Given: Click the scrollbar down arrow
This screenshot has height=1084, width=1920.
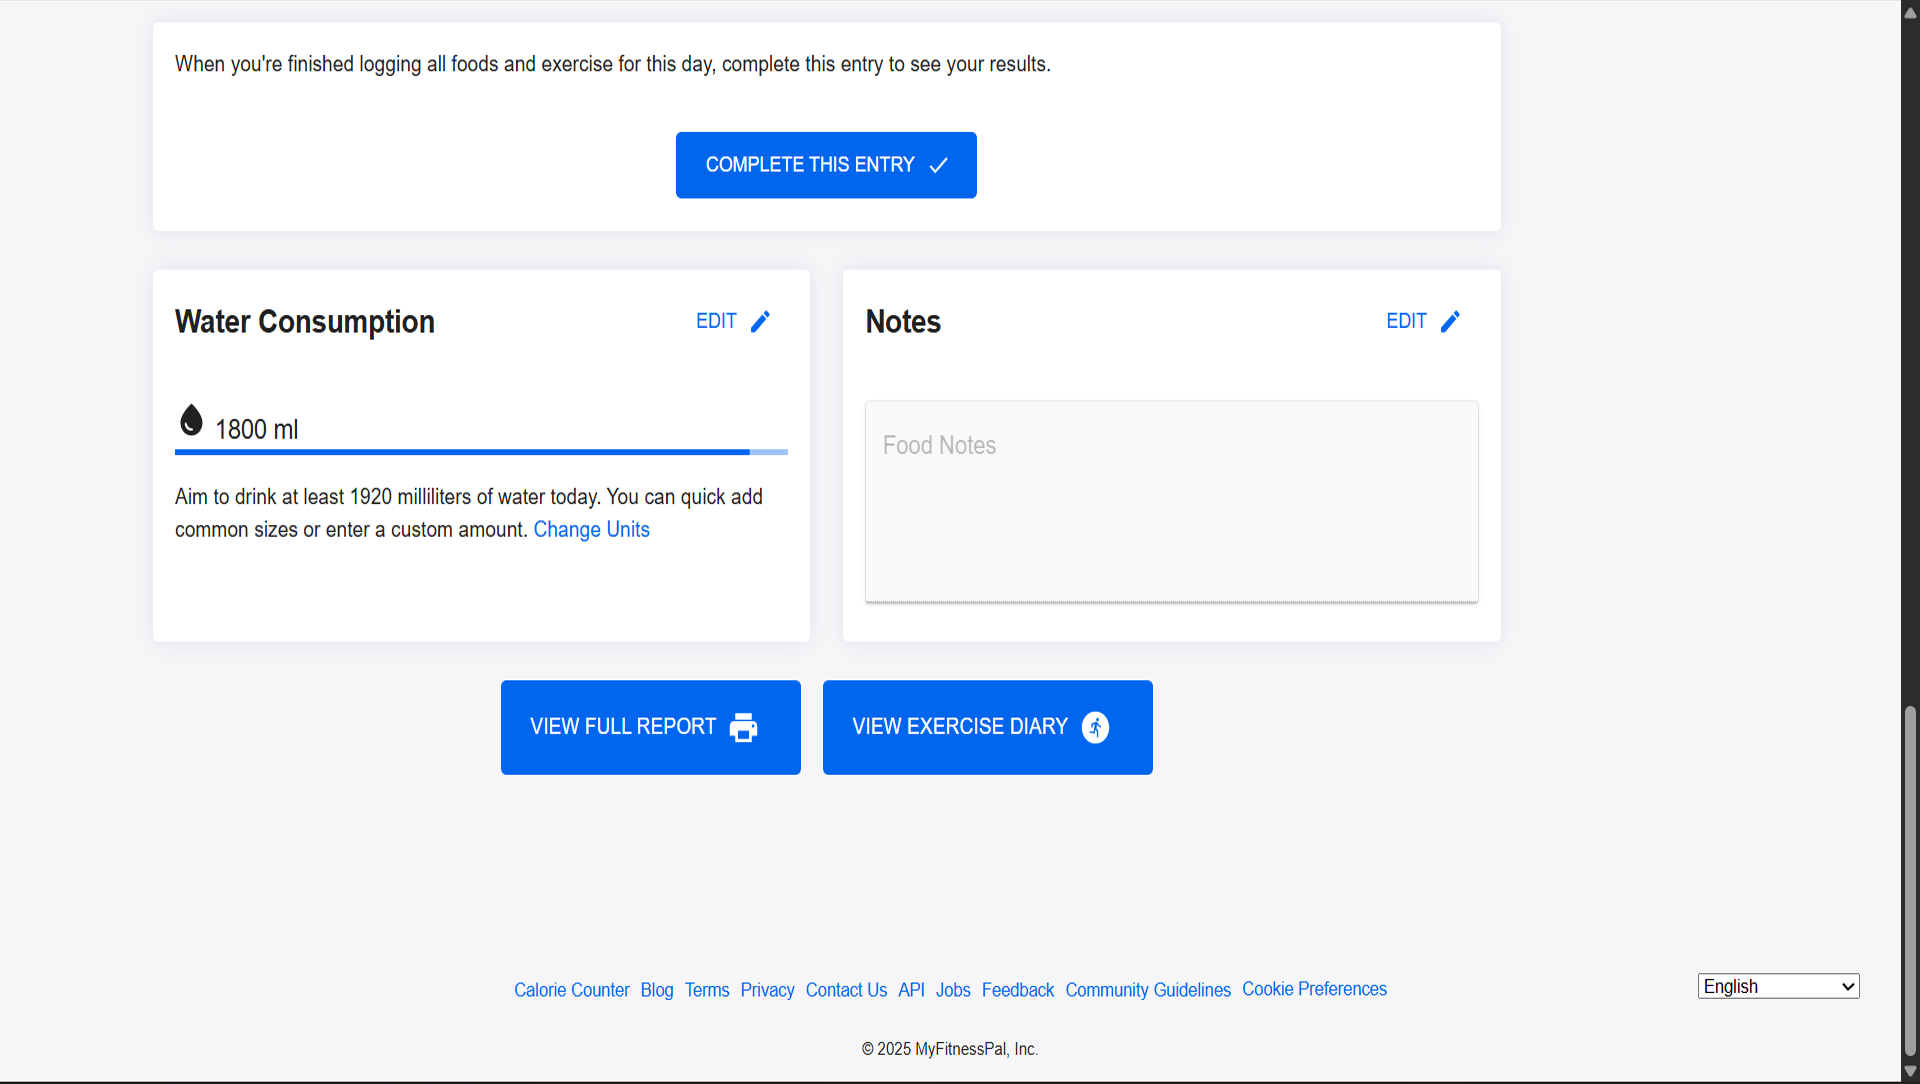Looking at the screenshot, I should tap(1909, 1071).
